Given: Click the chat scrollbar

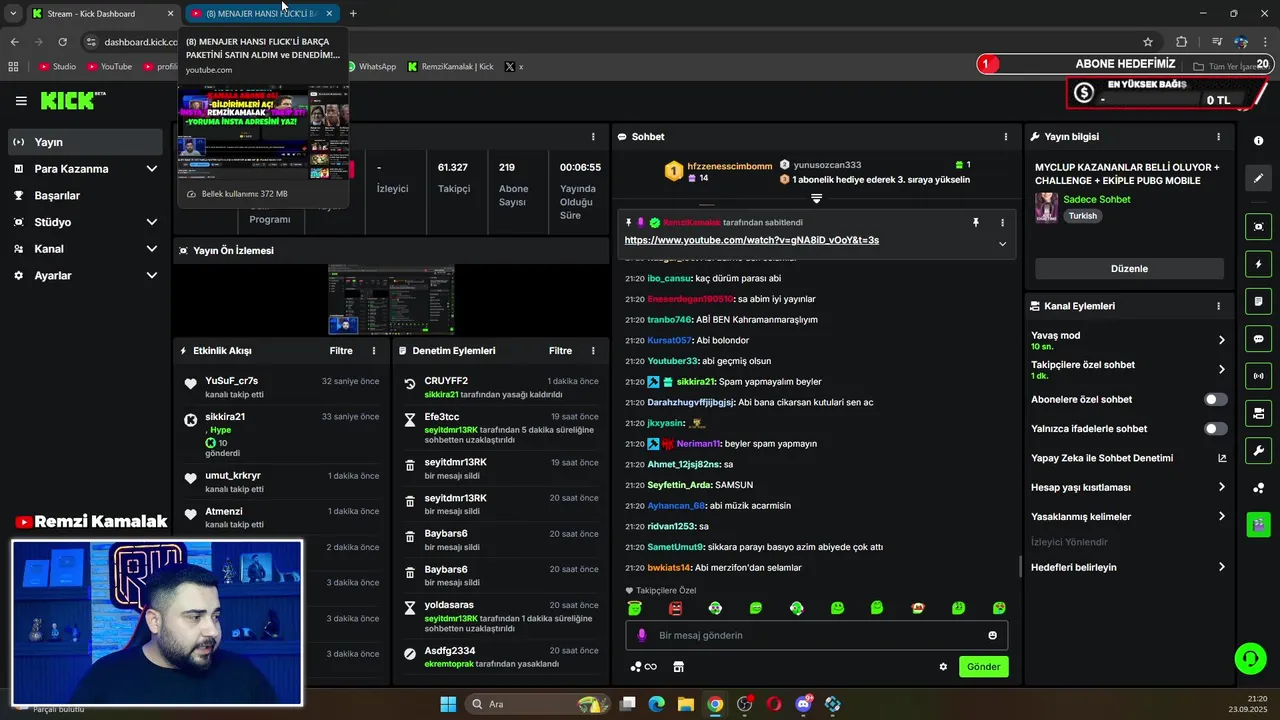Looking at the screenshot, I should [1020, 566].
